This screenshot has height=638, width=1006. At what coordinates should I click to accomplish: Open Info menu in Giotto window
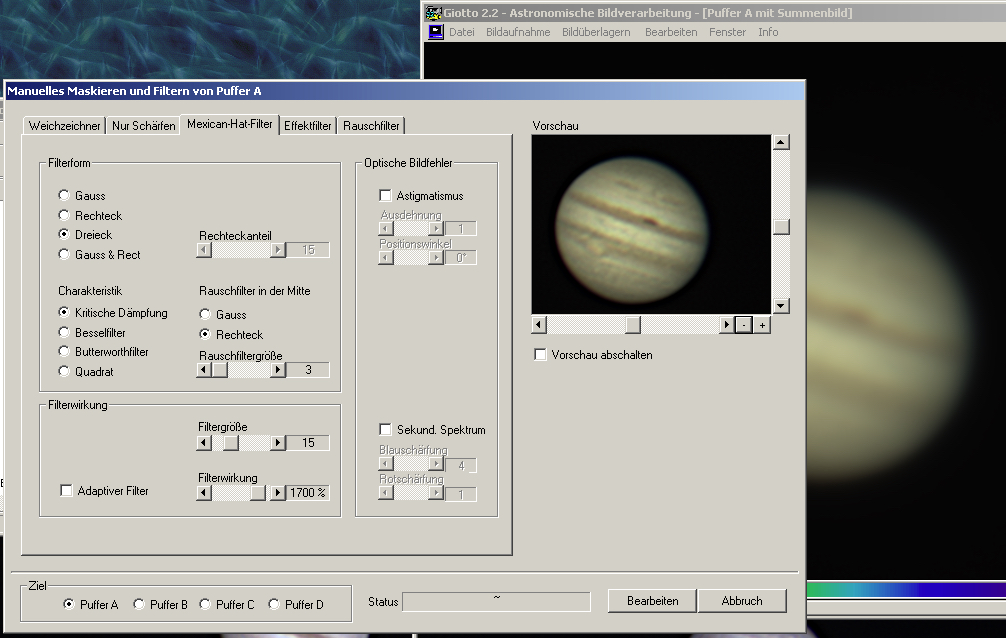tap(767, 32)
